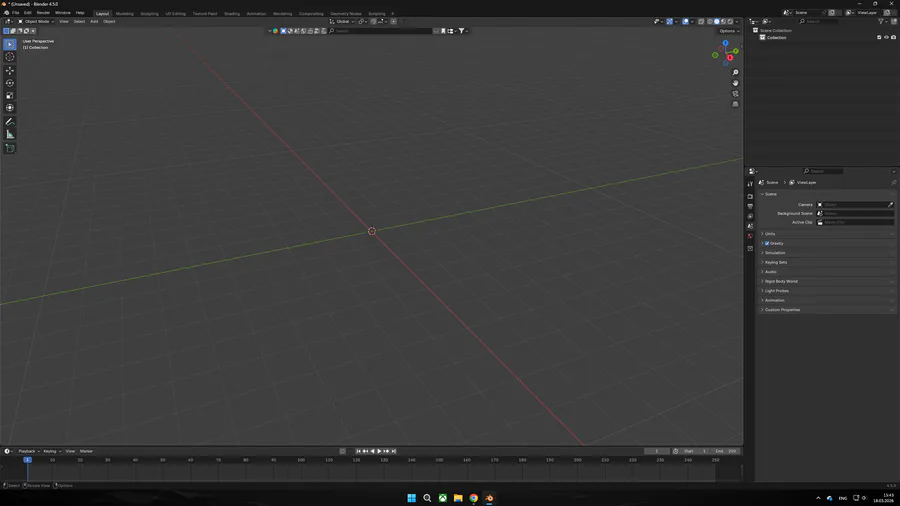Pick camera with the eyedropper icon

(x=890, y=204)
